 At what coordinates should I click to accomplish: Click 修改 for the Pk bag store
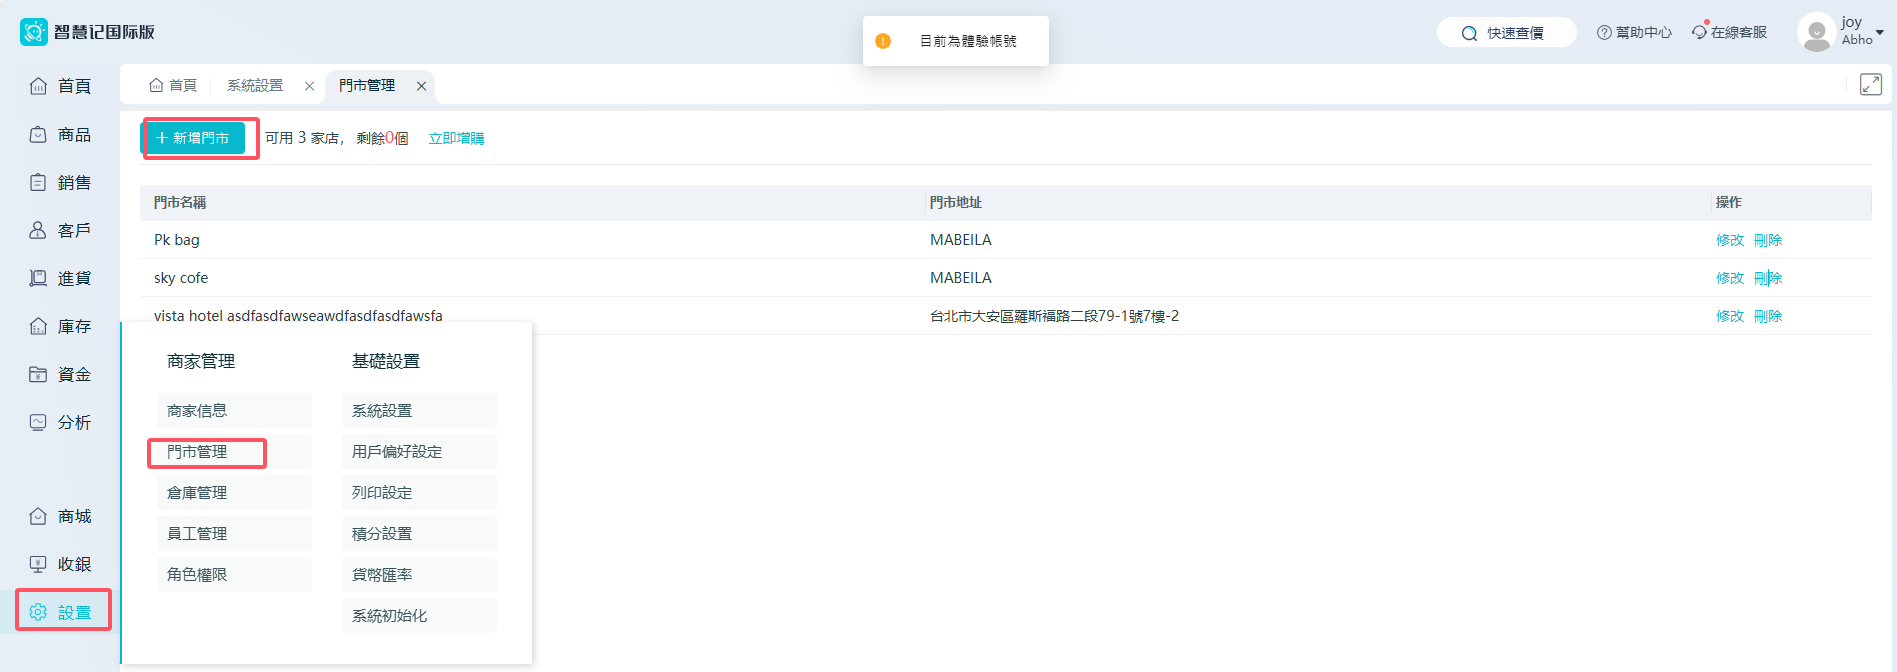coord(1729,240)
